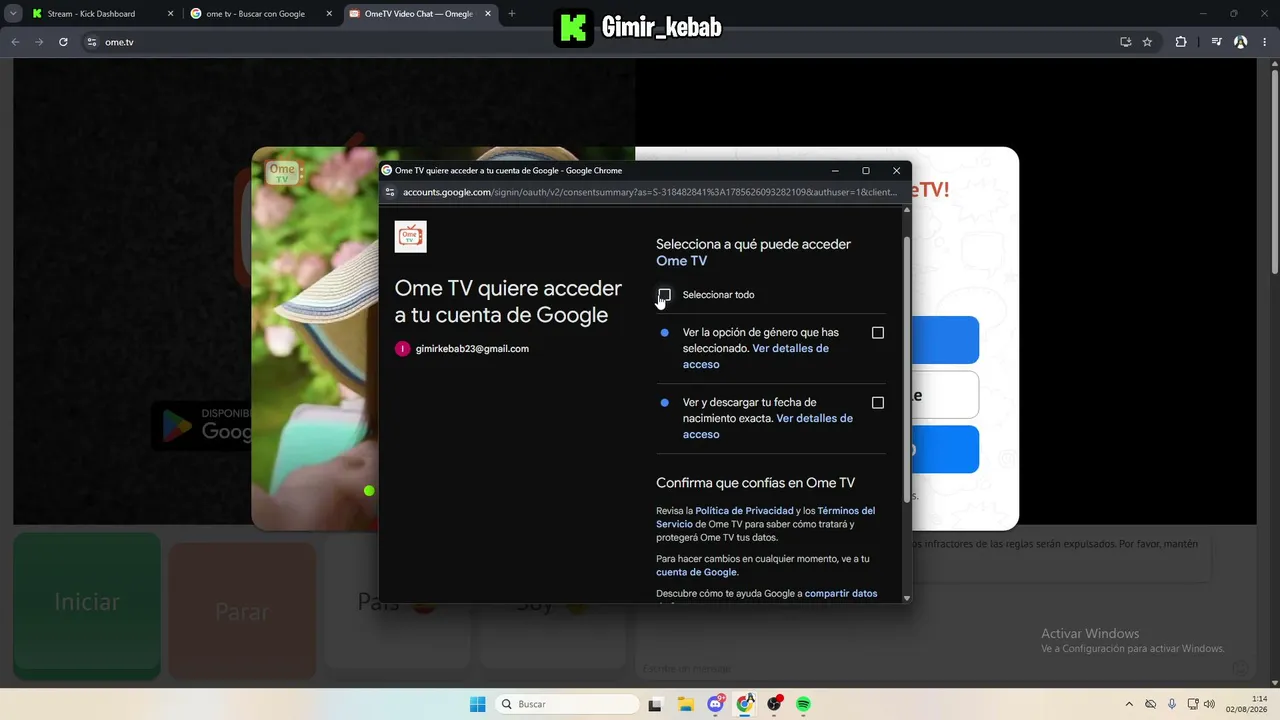
Task: Click the 'Parar' button on OmeTV page
Action: click(x=242, y=611)
